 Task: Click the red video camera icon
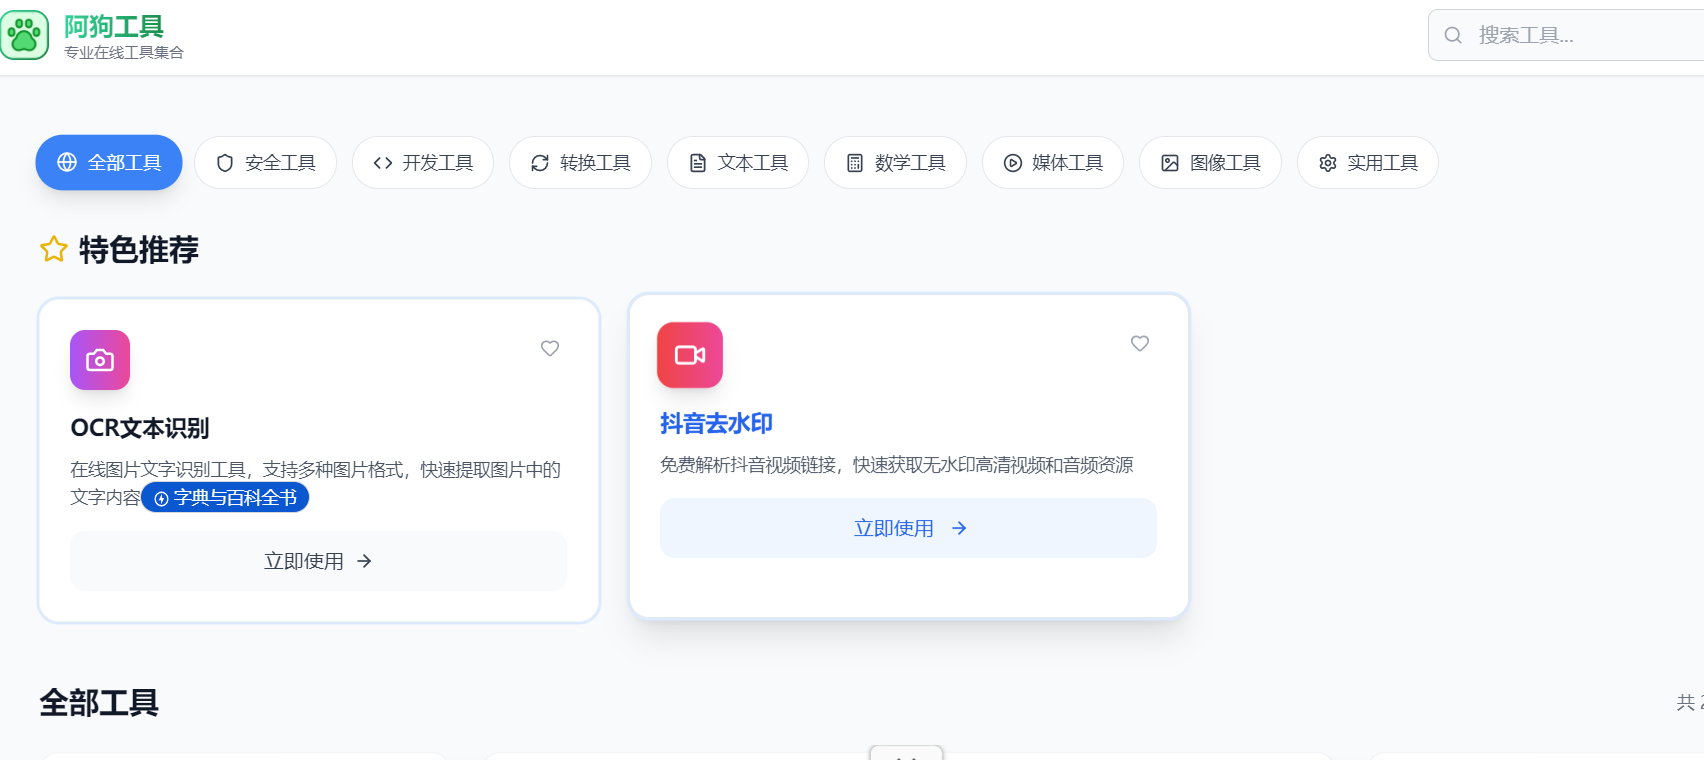[x=690, y=355]
